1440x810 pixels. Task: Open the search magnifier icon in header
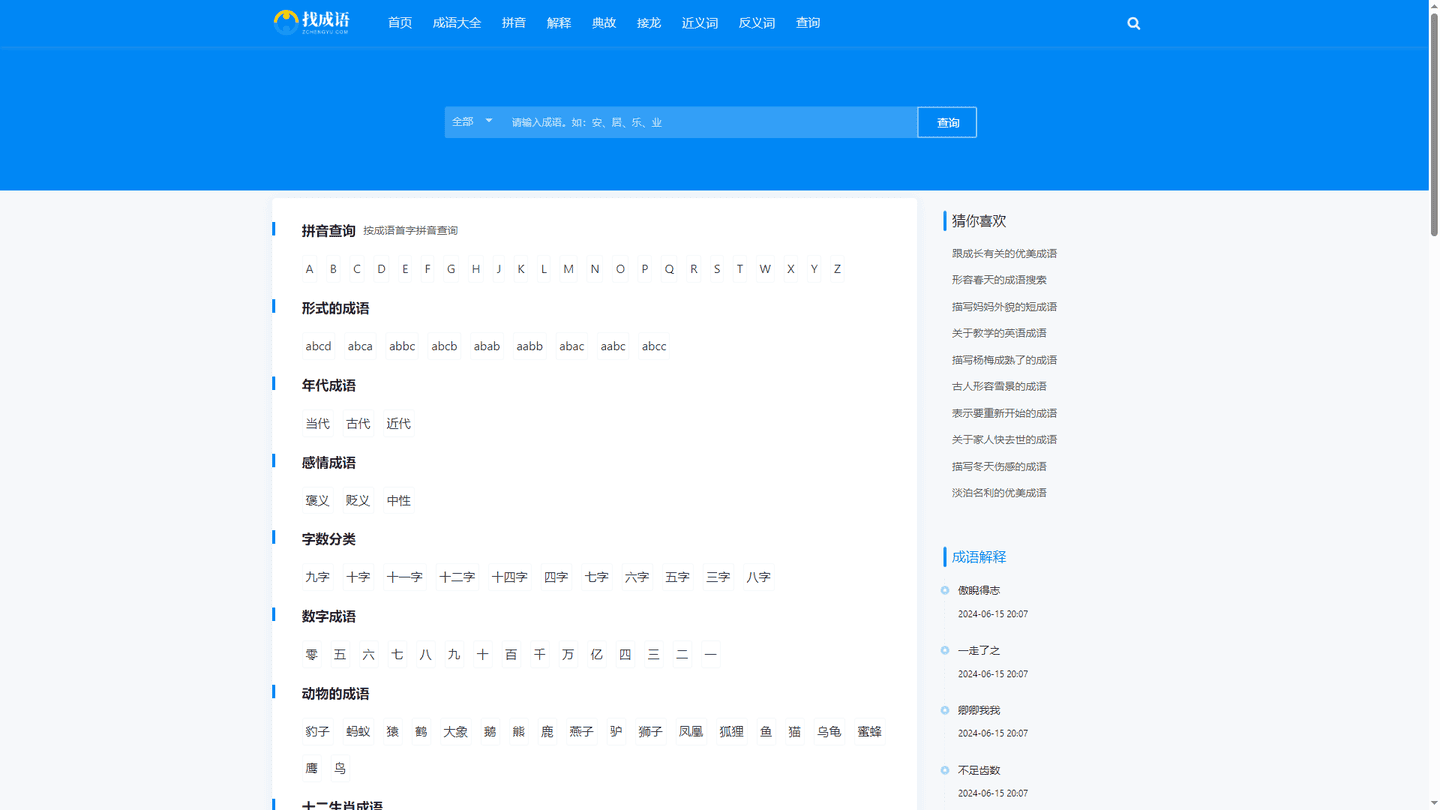[1133, 23]
